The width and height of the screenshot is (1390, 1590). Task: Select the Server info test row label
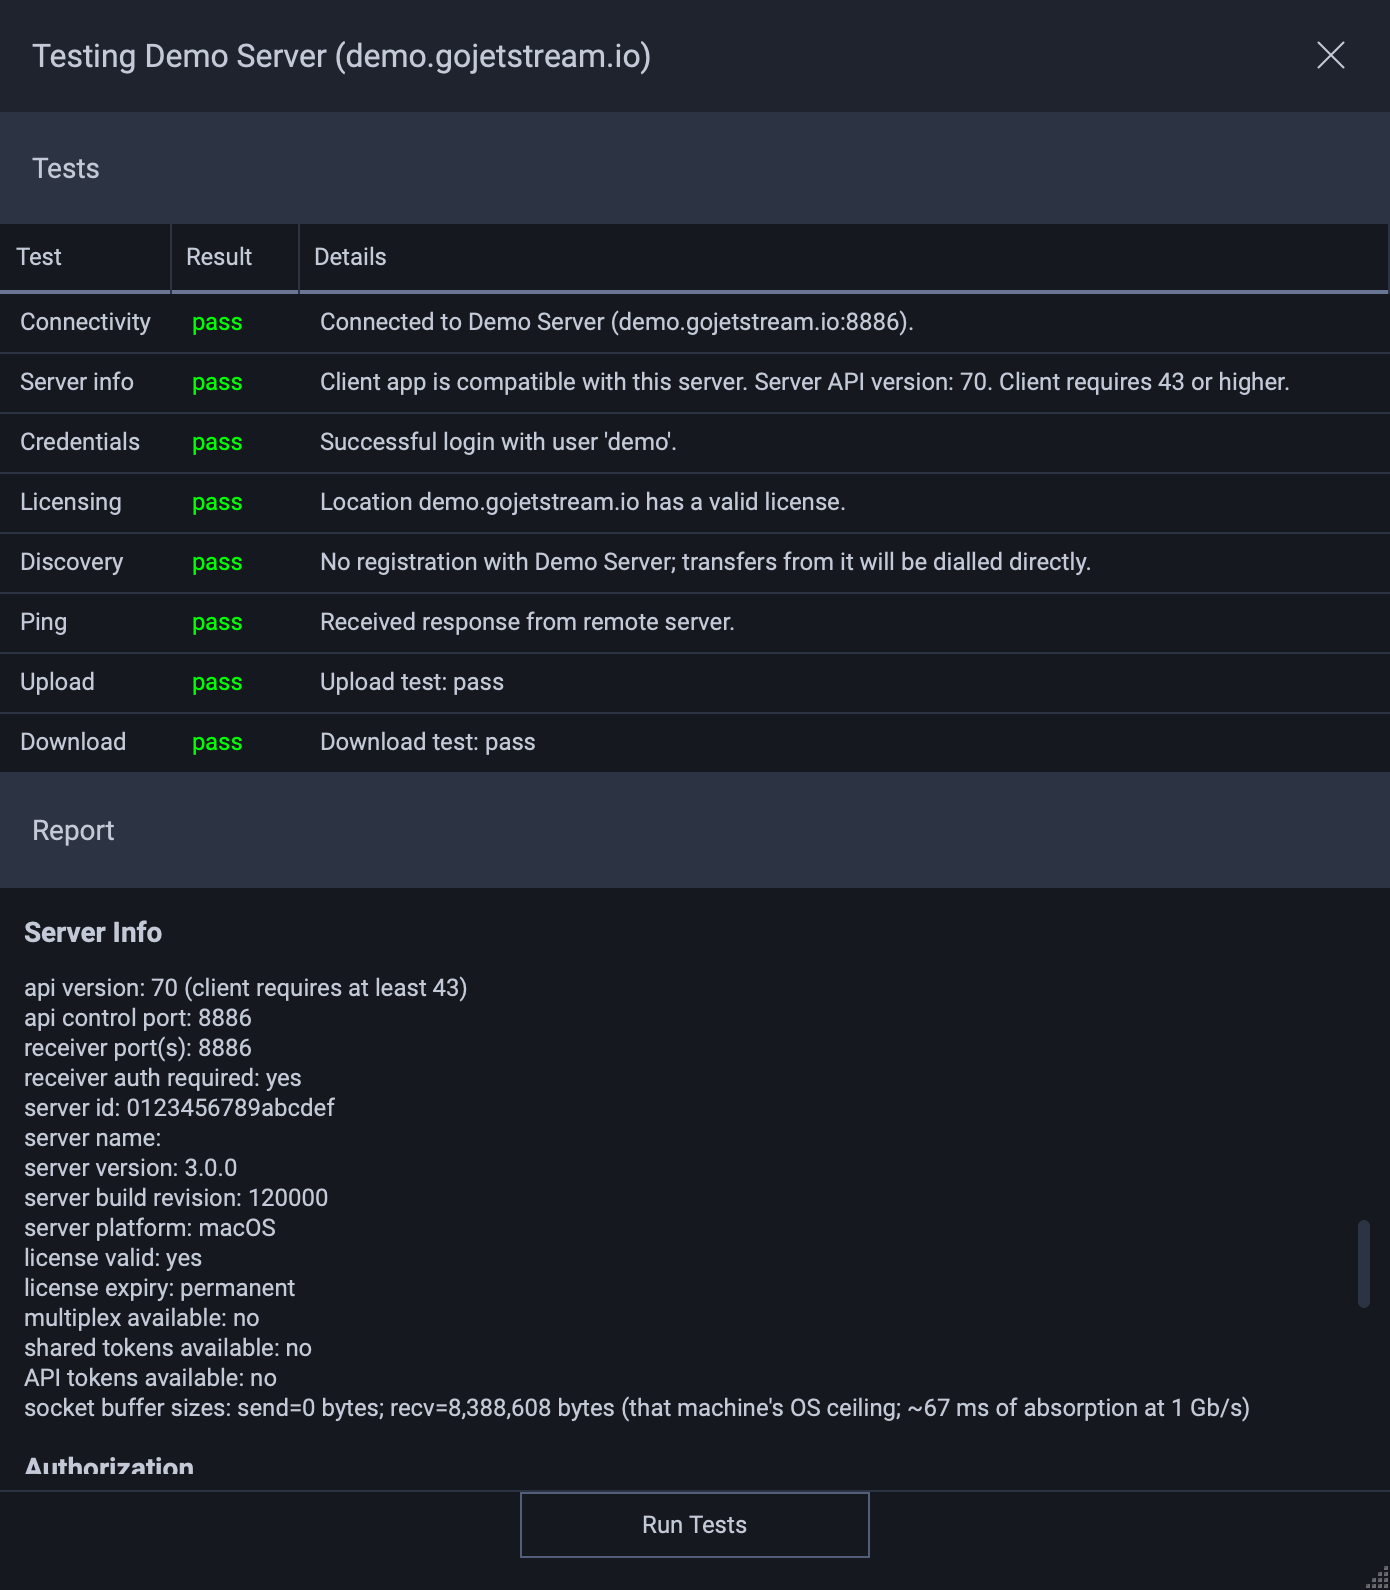coord(77,382)
